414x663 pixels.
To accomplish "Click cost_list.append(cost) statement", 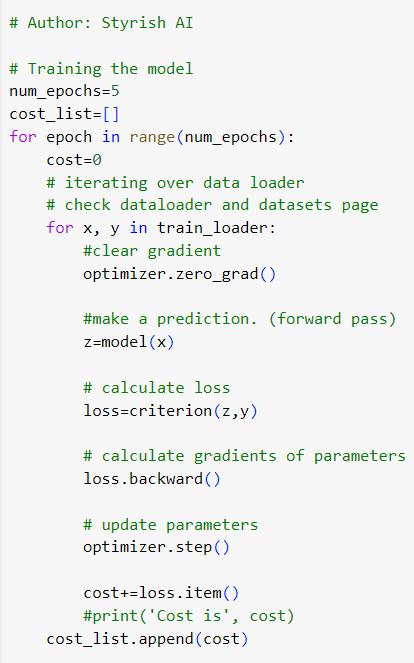I will pyautogui.click(x=148, y=639).
